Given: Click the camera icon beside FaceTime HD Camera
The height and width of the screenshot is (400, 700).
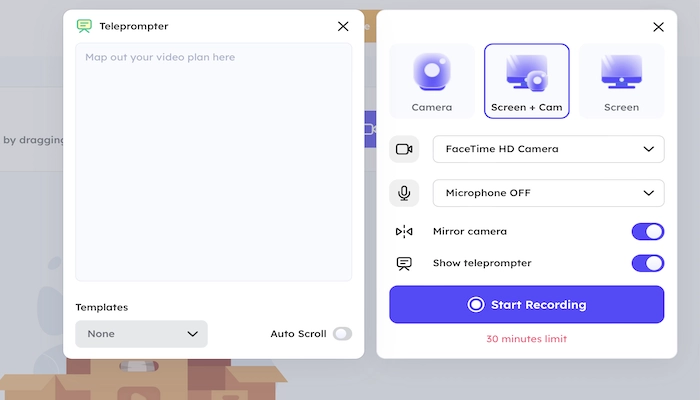Looking at the screenshot, I should click(404, 149).
